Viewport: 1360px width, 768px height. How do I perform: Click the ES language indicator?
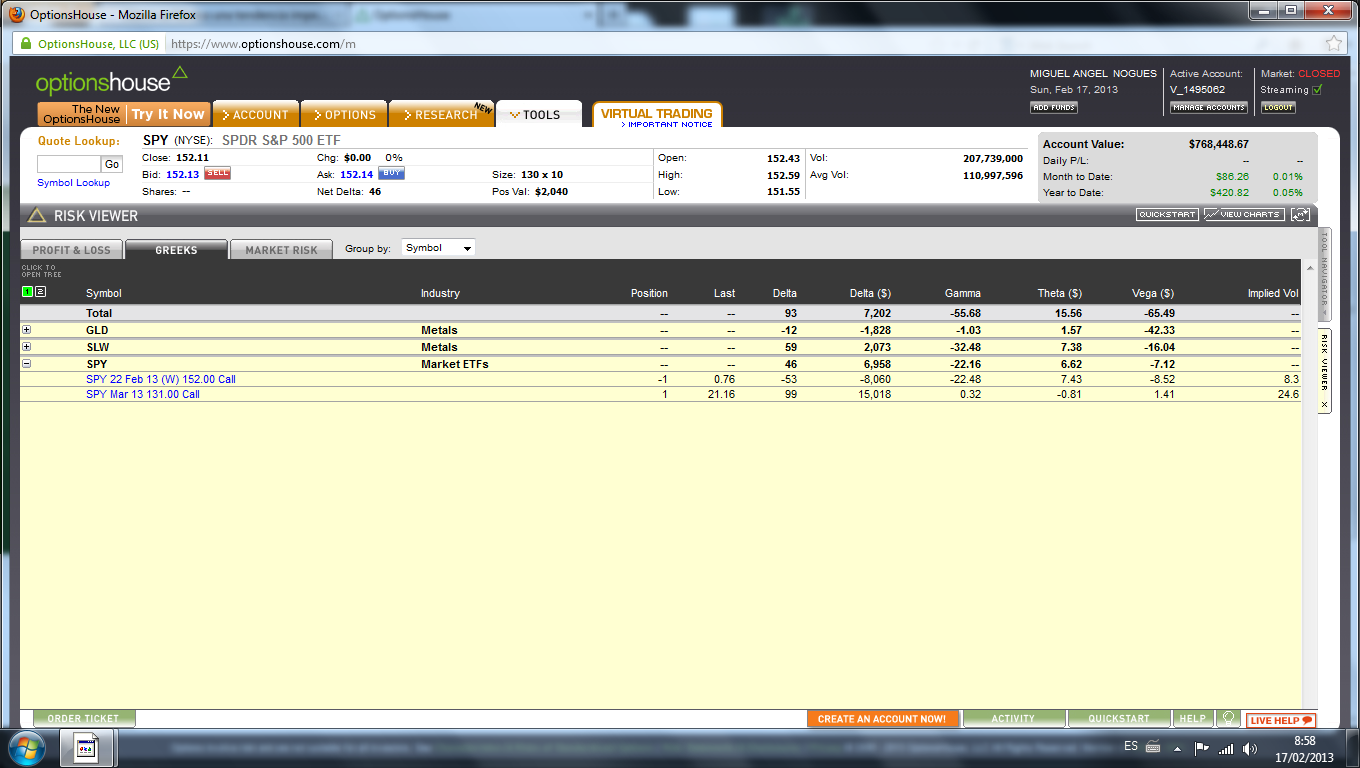tap(1131, 746)
